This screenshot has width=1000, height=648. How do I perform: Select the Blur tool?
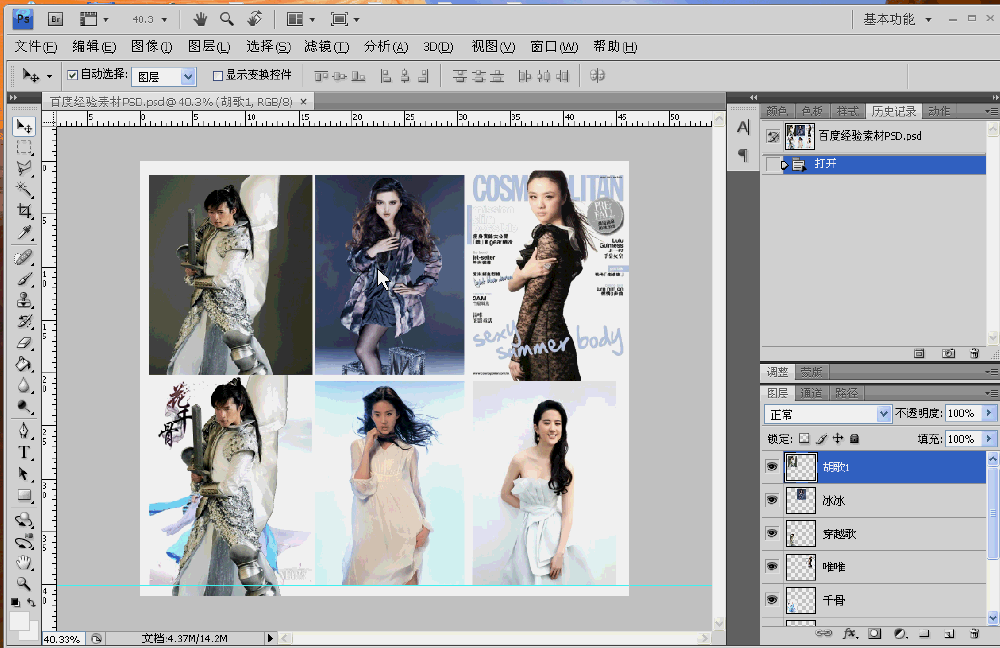[24, 385]
